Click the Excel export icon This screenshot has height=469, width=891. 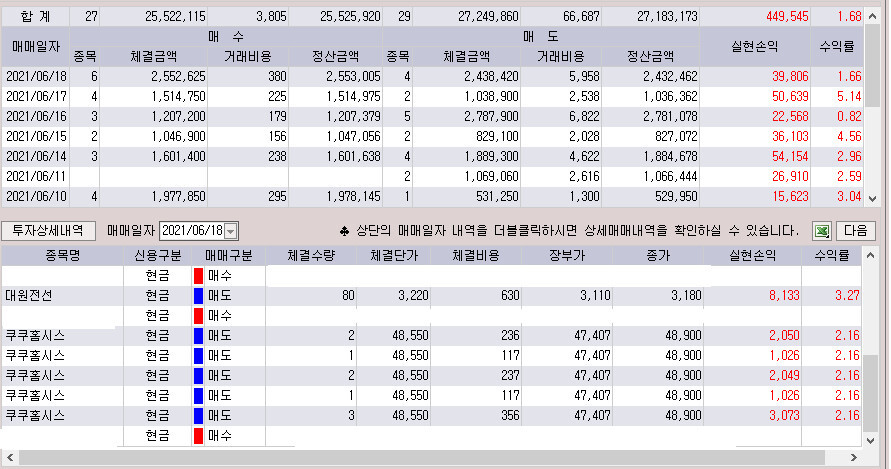point(822,231)
